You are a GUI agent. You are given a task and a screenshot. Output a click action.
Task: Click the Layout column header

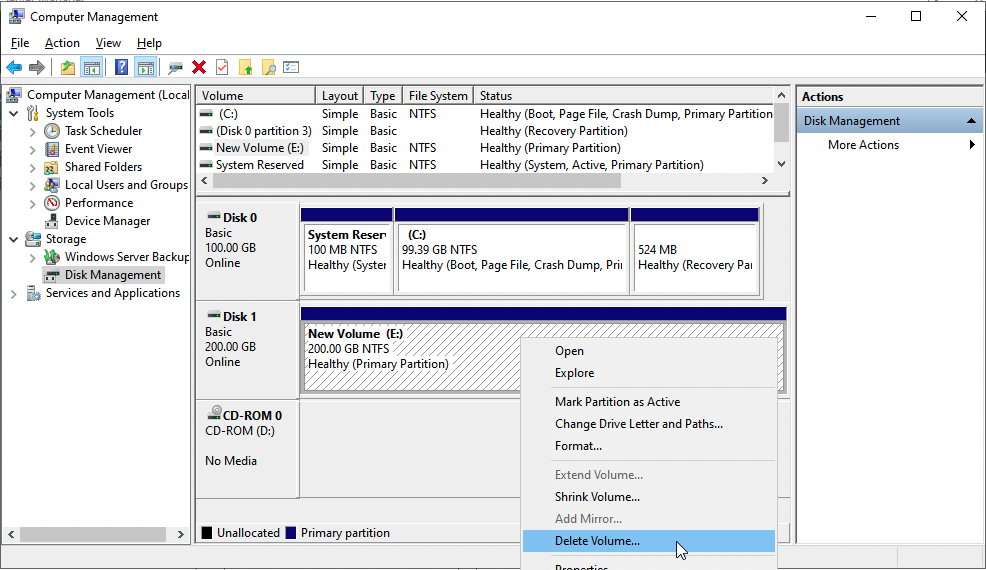pos(340,96)
